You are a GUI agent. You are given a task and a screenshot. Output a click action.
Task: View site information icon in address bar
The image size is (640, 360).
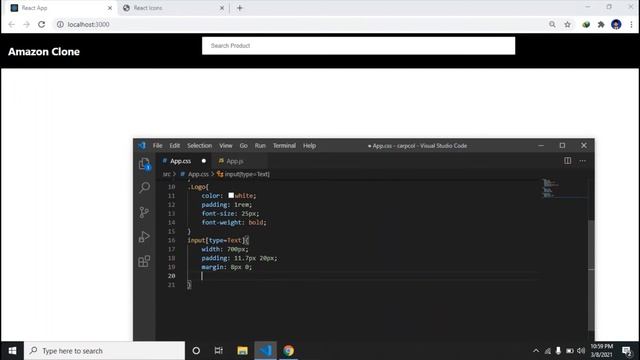(x=60, y=24)
